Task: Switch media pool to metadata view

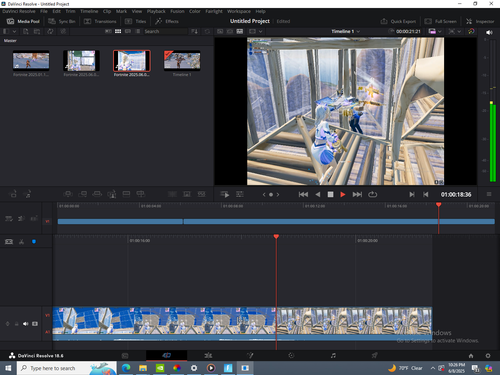Action: pyautogui.click(x=108, y=31)
